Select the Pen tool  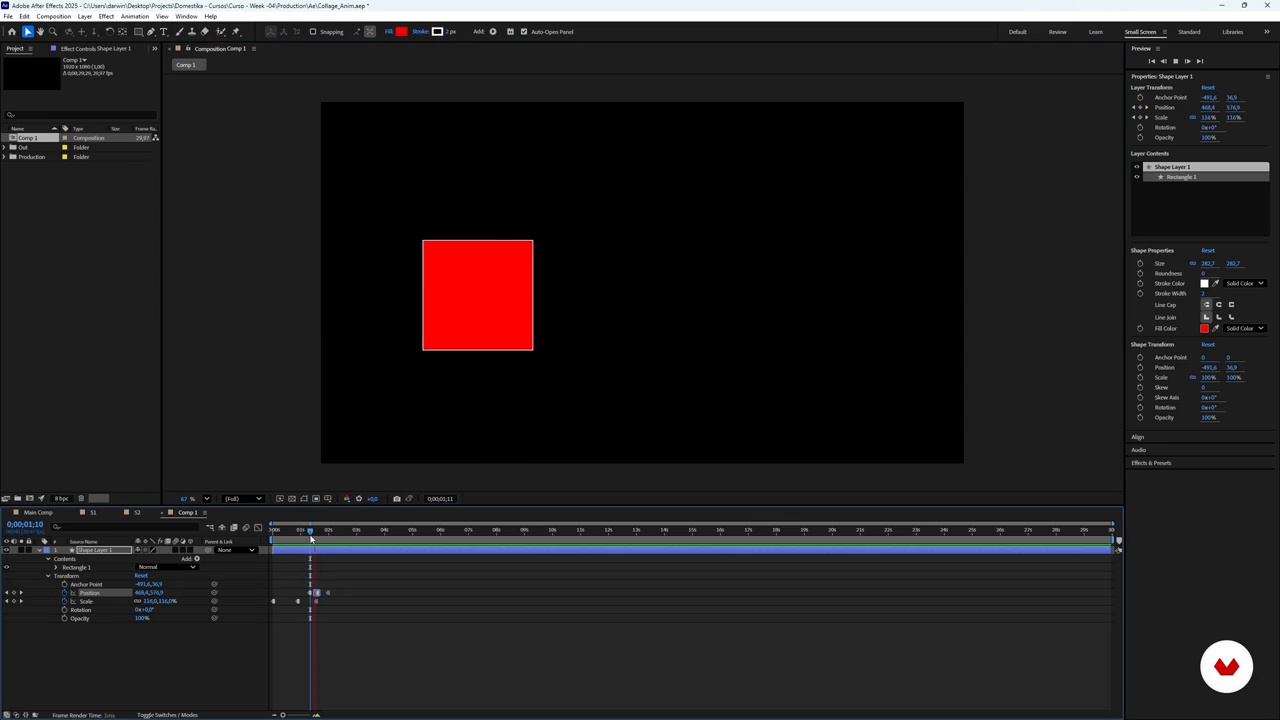point(151,32)
